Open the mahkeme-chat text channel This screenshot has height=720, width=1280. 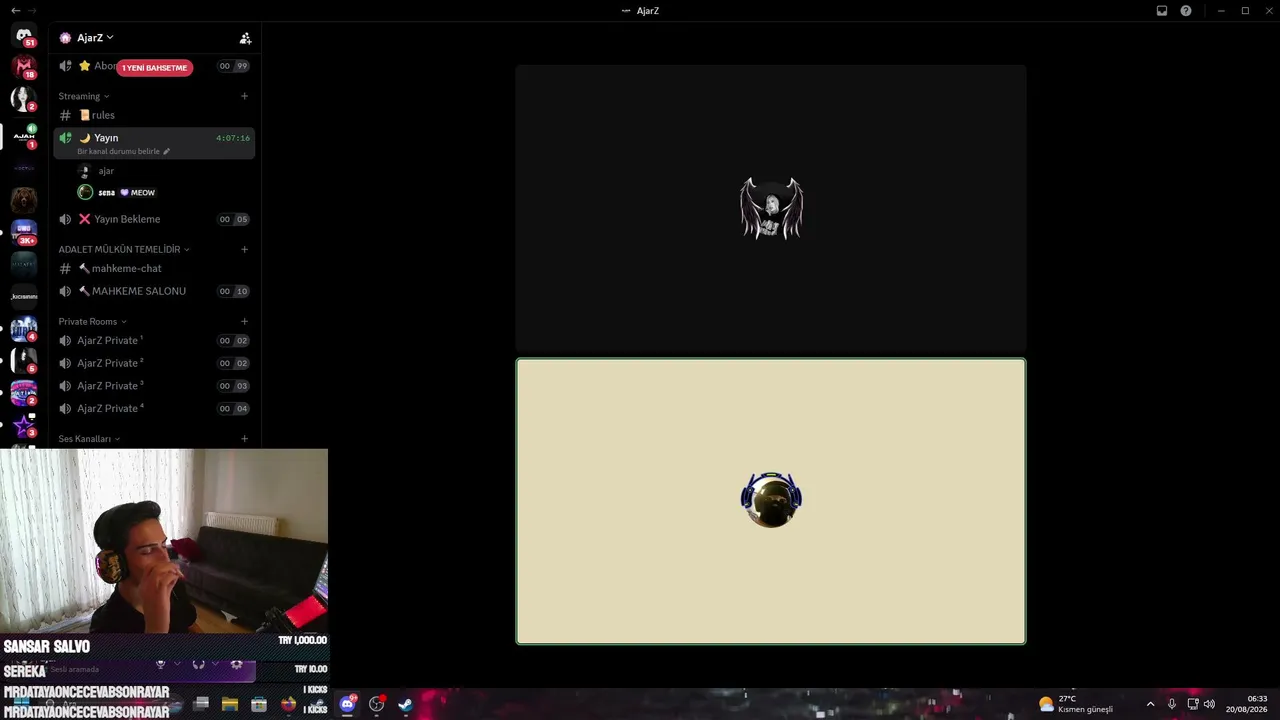point(154,268)
